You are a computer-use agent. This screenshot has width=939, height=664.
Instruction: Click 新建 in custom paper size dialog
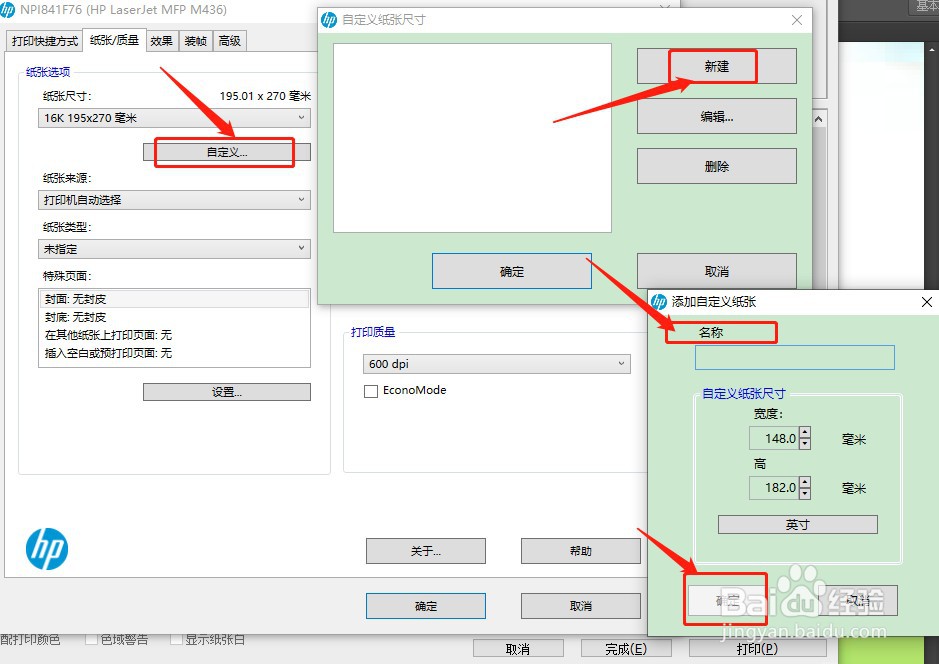click(717, 66)
